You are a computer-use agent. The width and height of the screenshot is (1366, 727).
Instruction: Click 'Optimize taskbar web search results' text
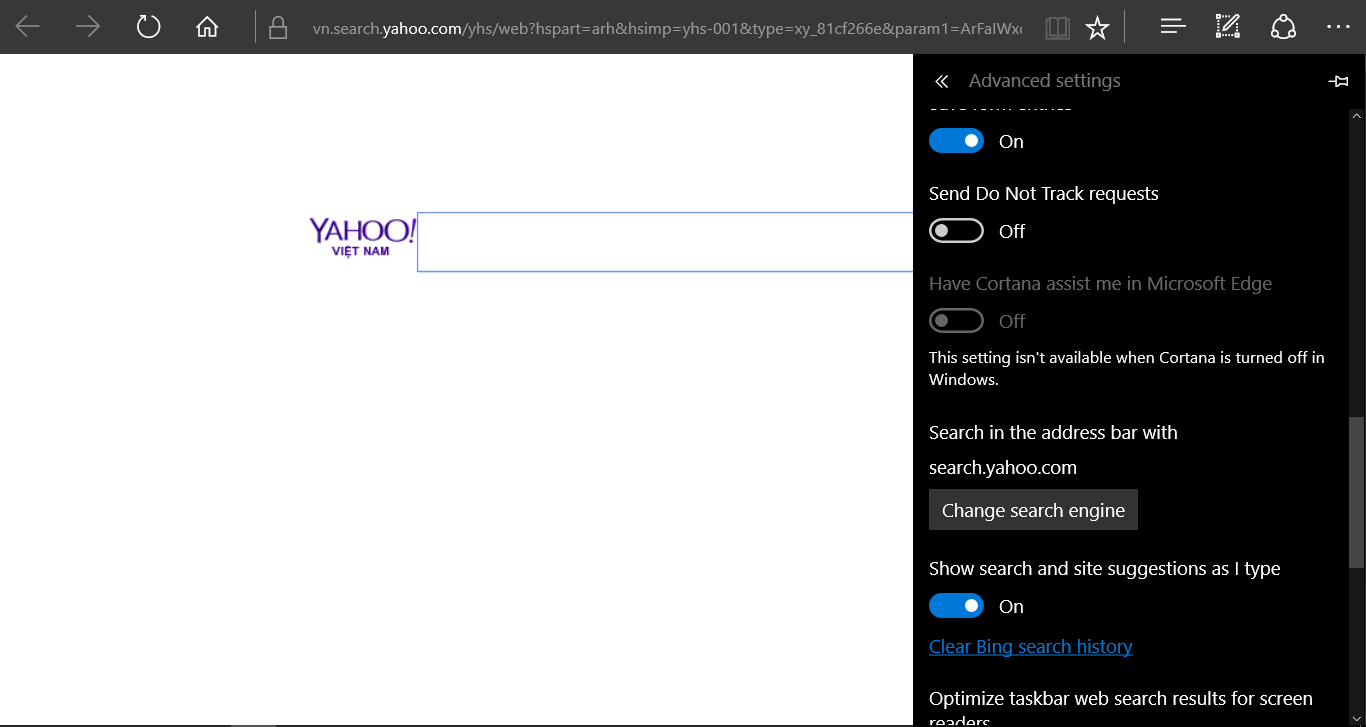pyautogui.click(x=1121, y=709)
